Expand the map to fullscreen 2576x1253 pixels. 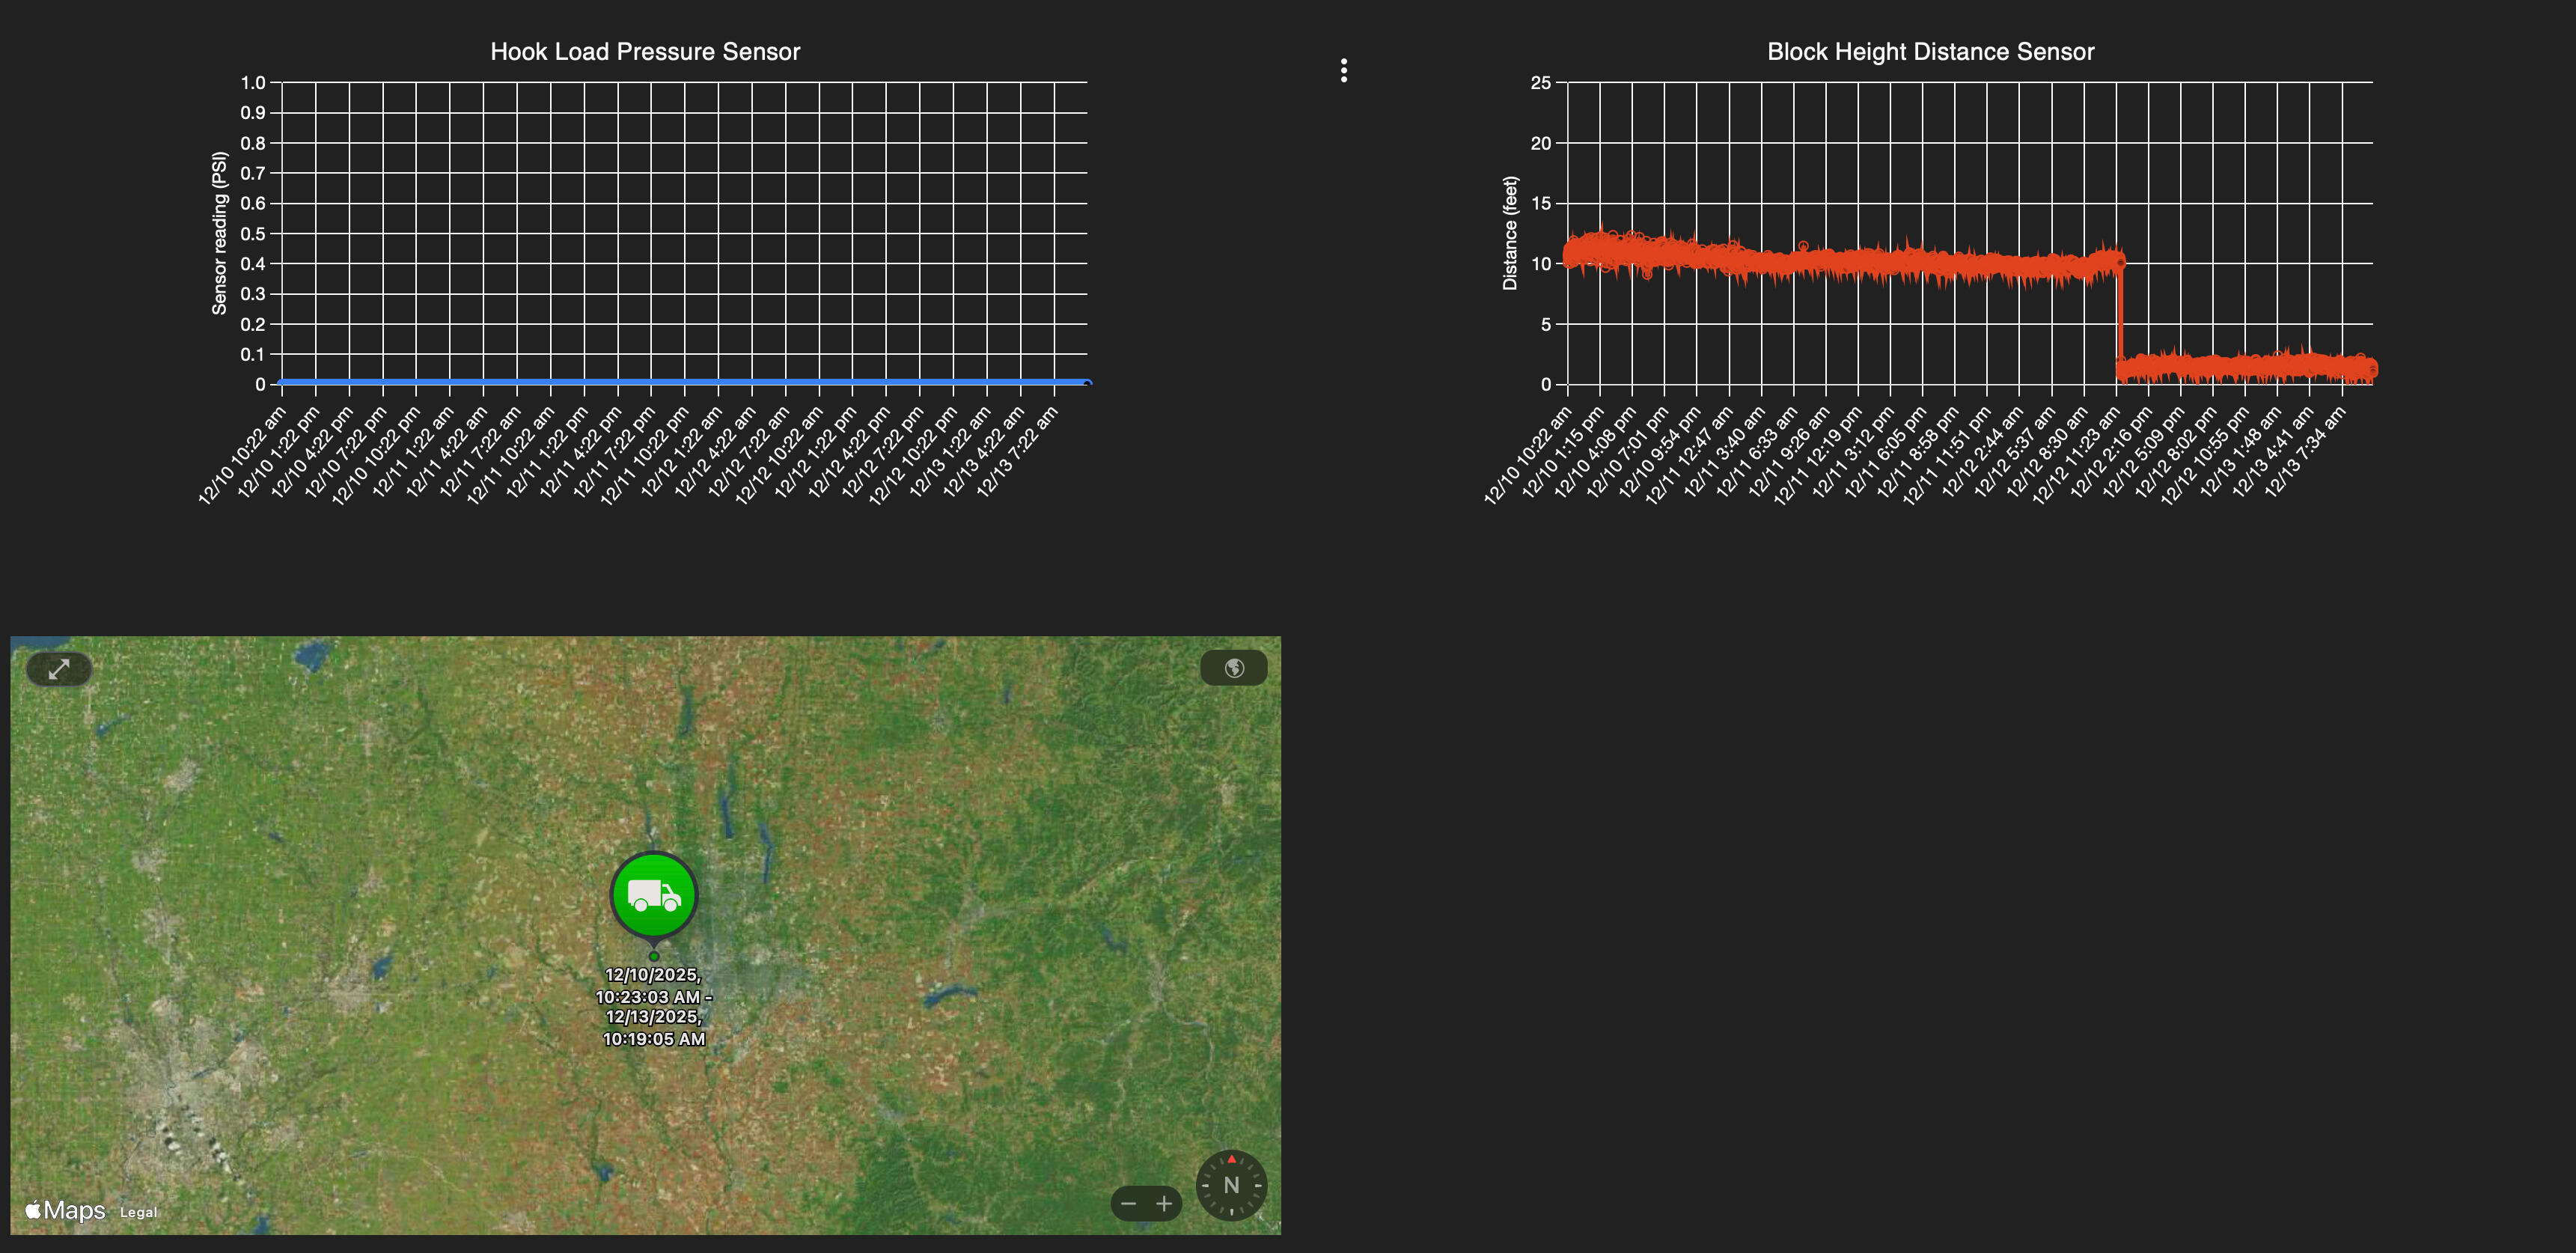pyautogui.click(x=59, y=669)
